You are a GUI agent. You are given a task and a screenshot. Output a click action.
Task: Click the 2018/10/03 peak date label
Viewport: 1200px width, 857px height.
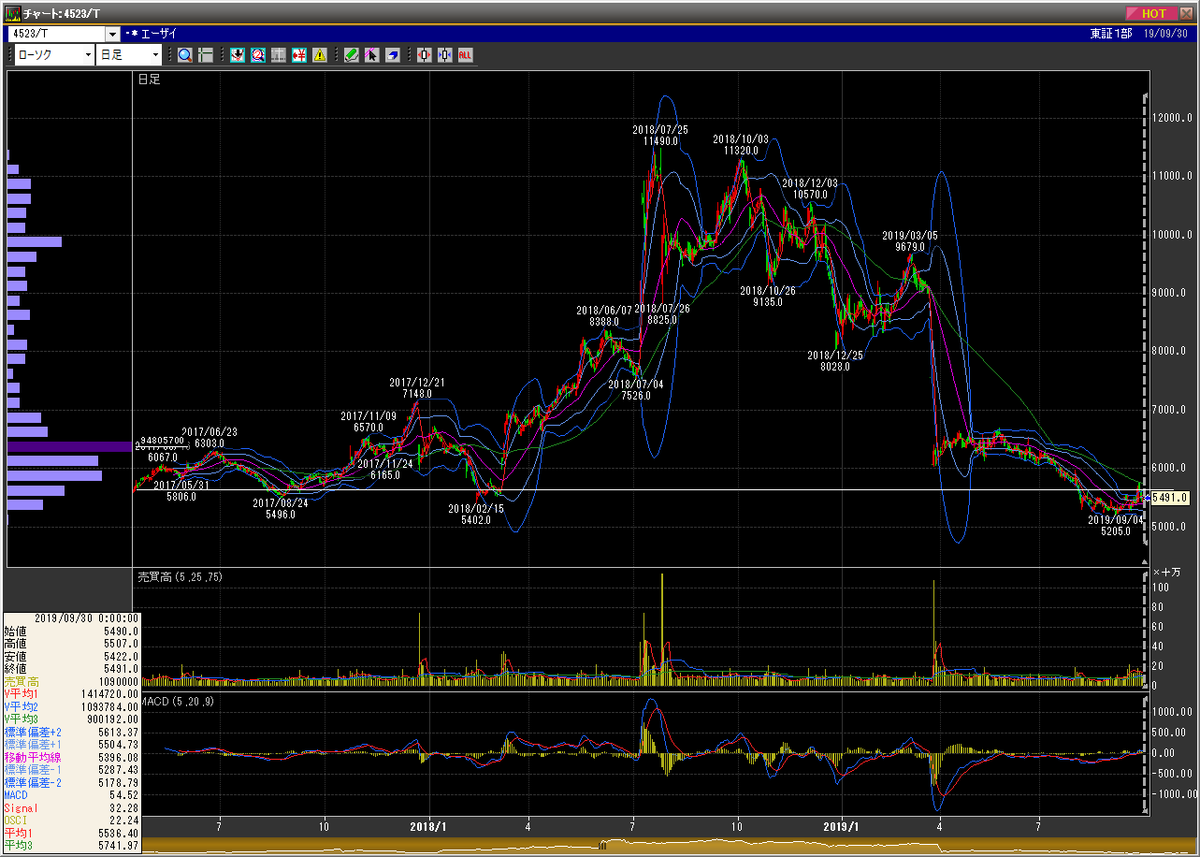point(740,140)
